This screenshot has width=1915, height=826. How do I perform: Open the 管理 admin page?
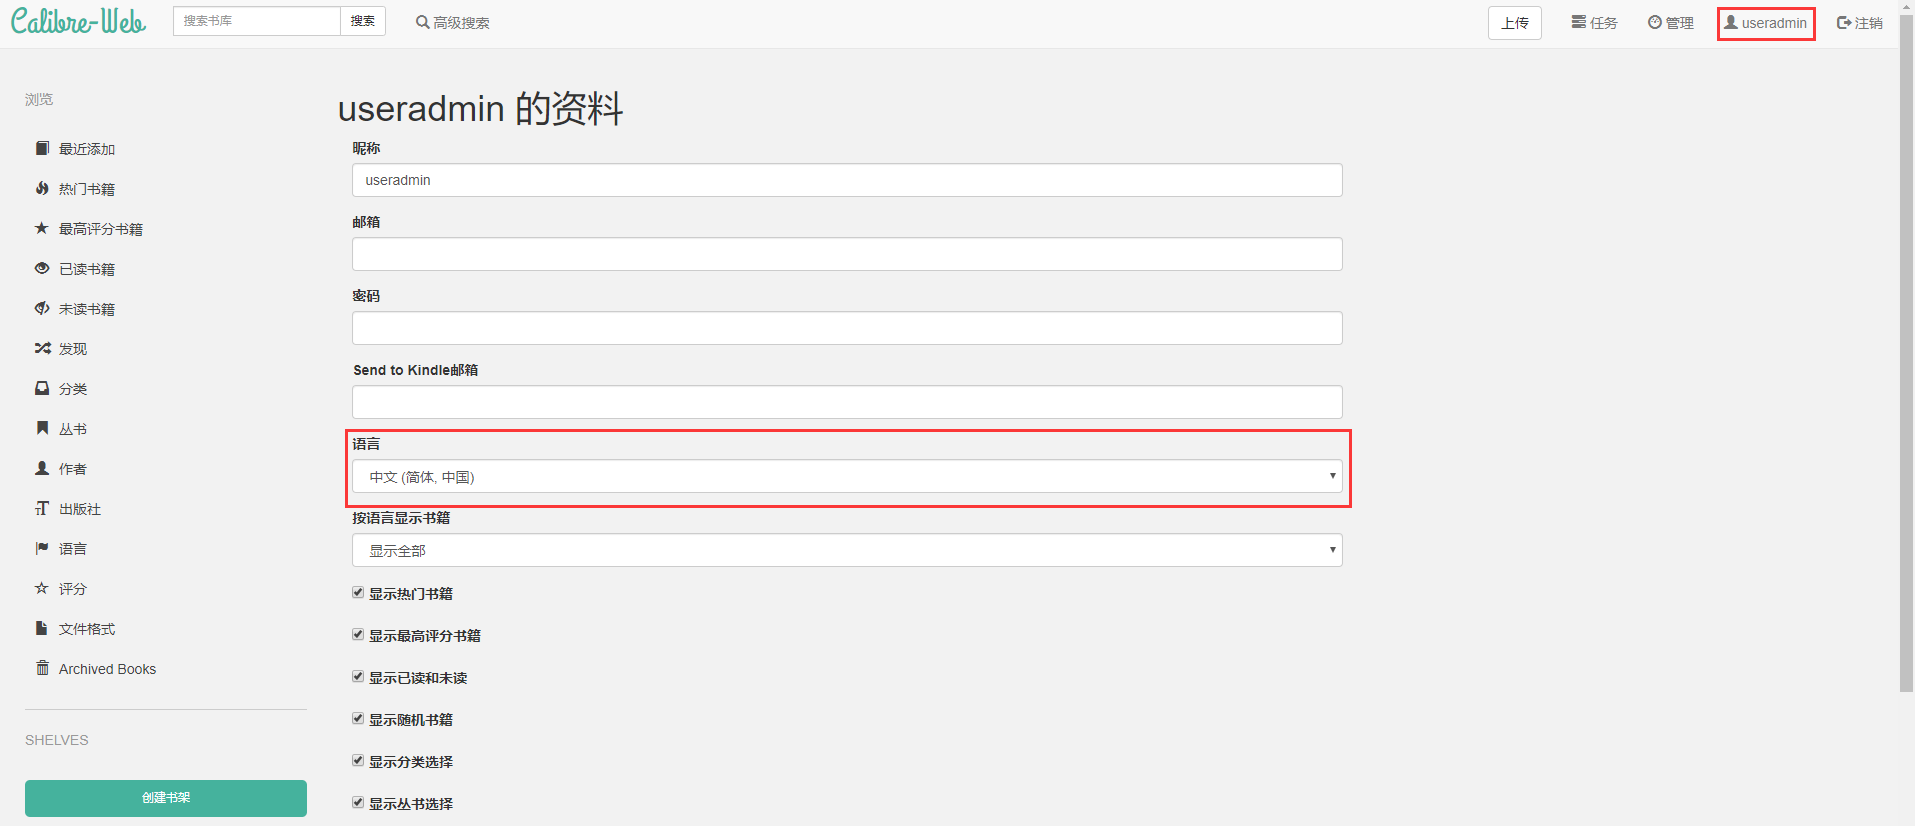(x=1670, y=21)
